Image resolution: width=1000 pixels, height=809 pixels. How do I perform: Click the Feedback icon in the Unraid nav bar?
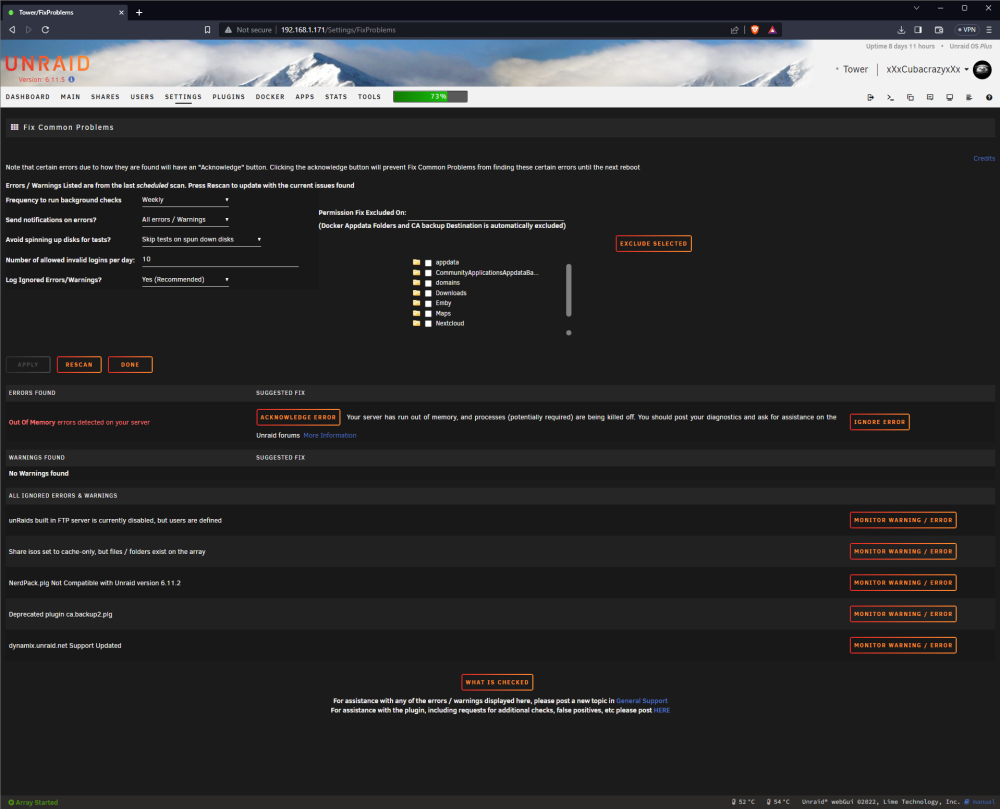(x=930, y=98)
